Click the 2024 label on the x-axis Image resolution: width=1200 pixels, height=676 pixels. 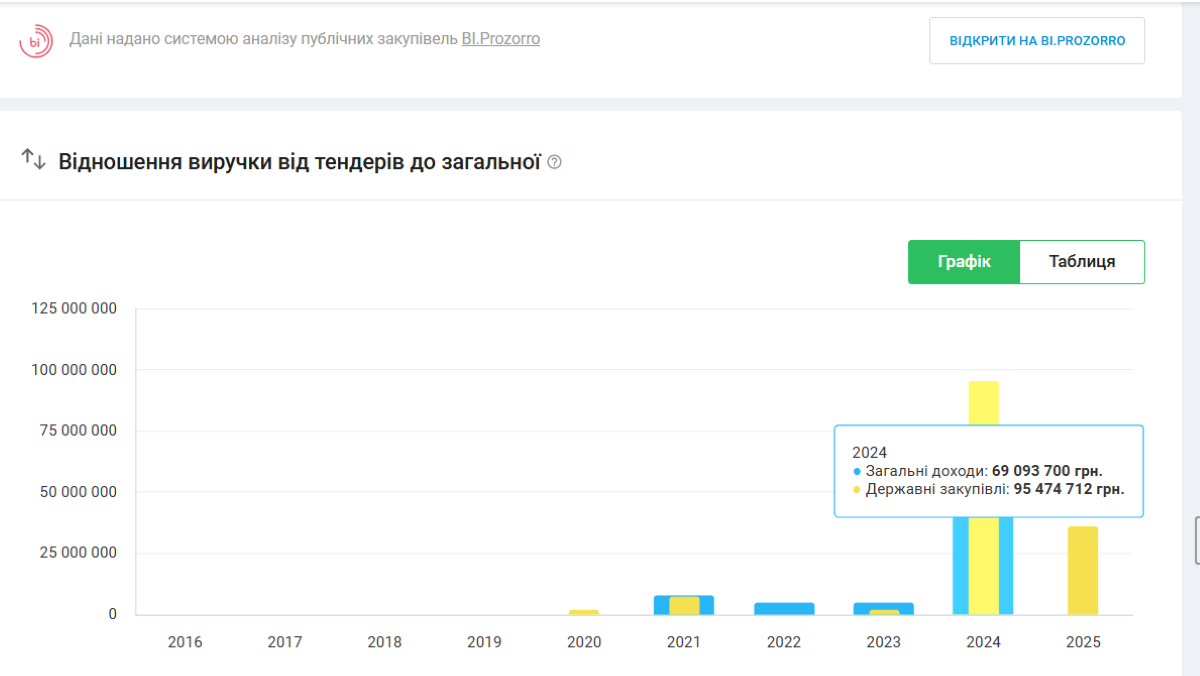pos(984,642)
